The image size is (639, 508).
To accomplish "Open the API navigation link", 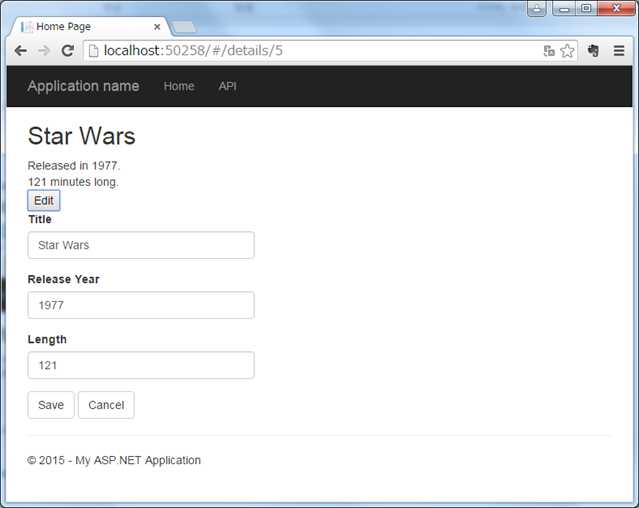I will (x=227, y=86).
